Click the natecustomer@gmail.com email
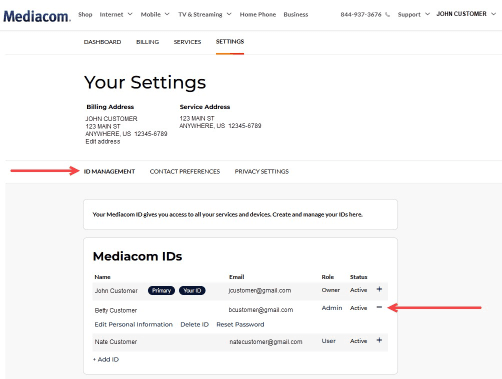This screenshot has height=379, width=502. tap(266, 342)
